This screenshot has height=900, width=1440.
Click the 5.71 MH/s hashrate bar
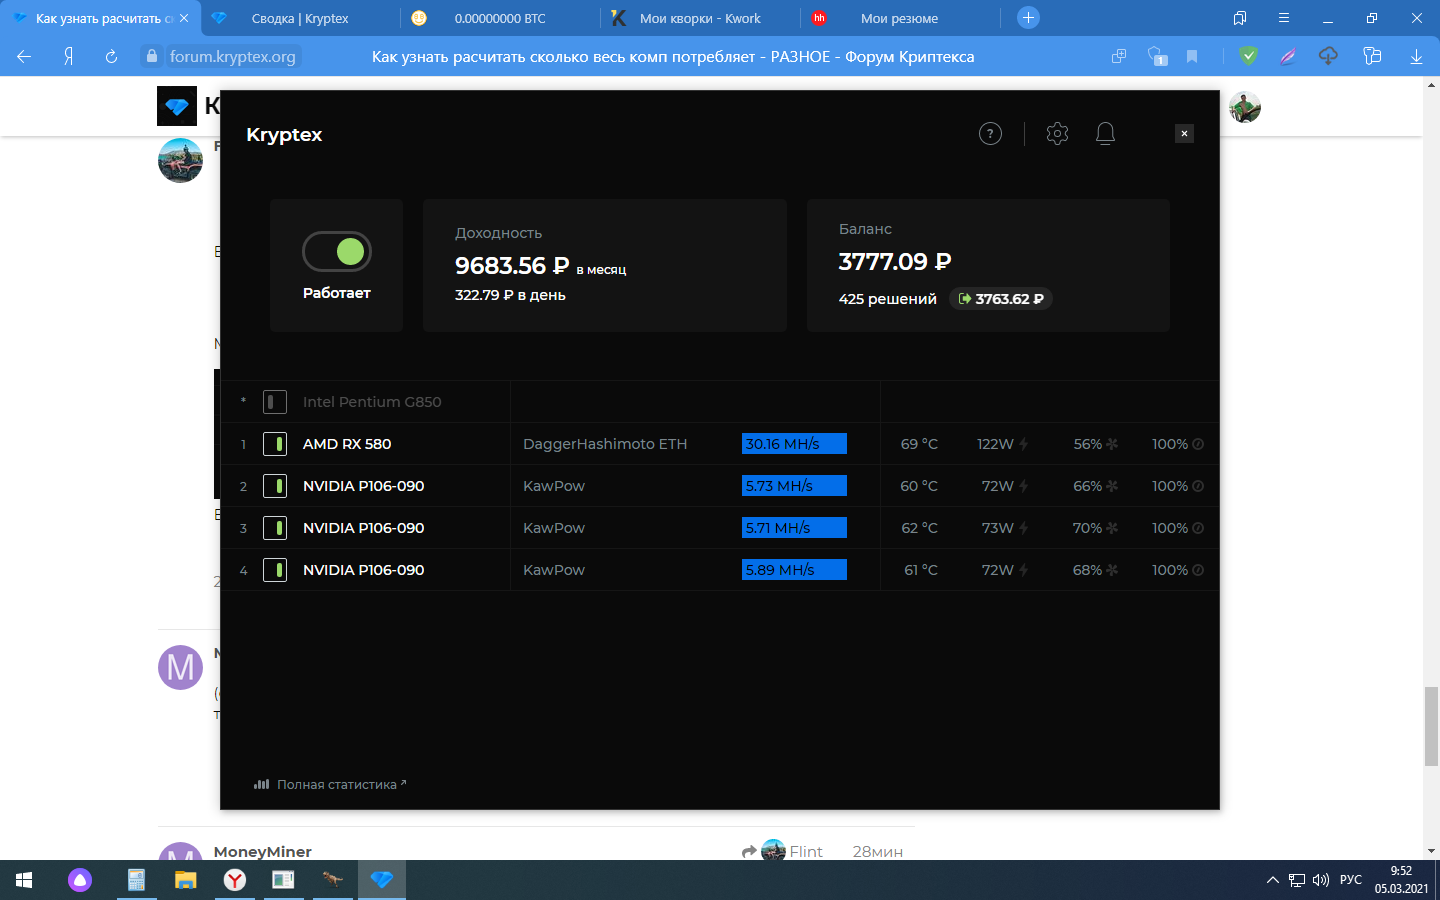click(794, 528)
